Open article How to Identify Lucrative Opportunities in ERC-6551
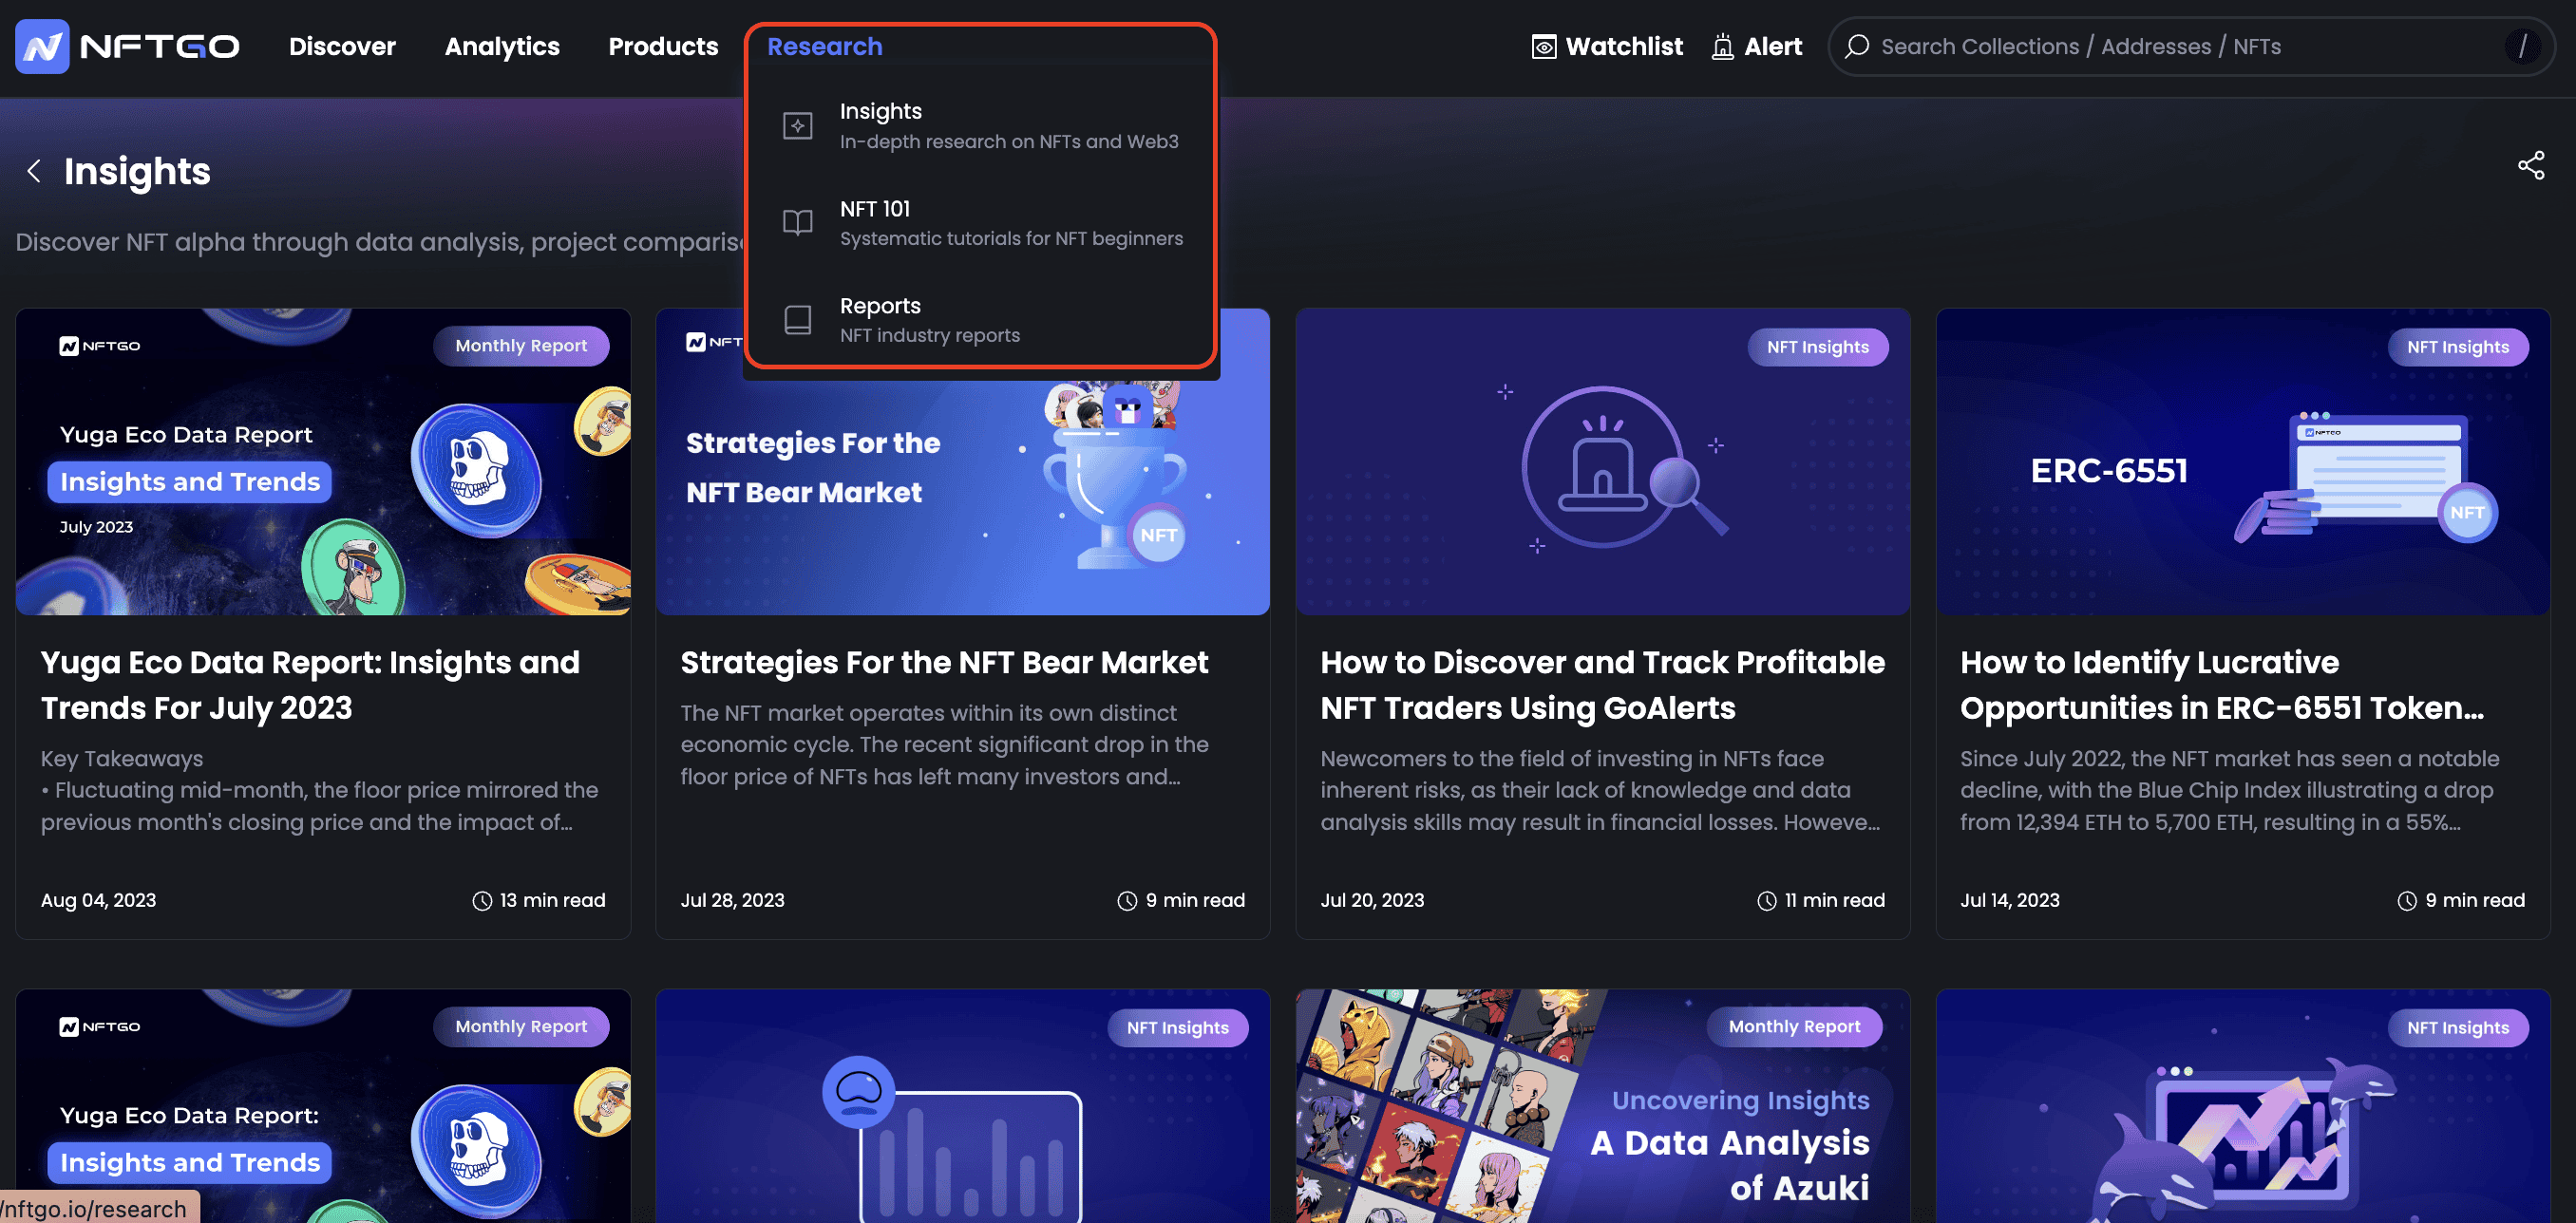This screenshot has height=1223, width=2576. (2221, 685)
